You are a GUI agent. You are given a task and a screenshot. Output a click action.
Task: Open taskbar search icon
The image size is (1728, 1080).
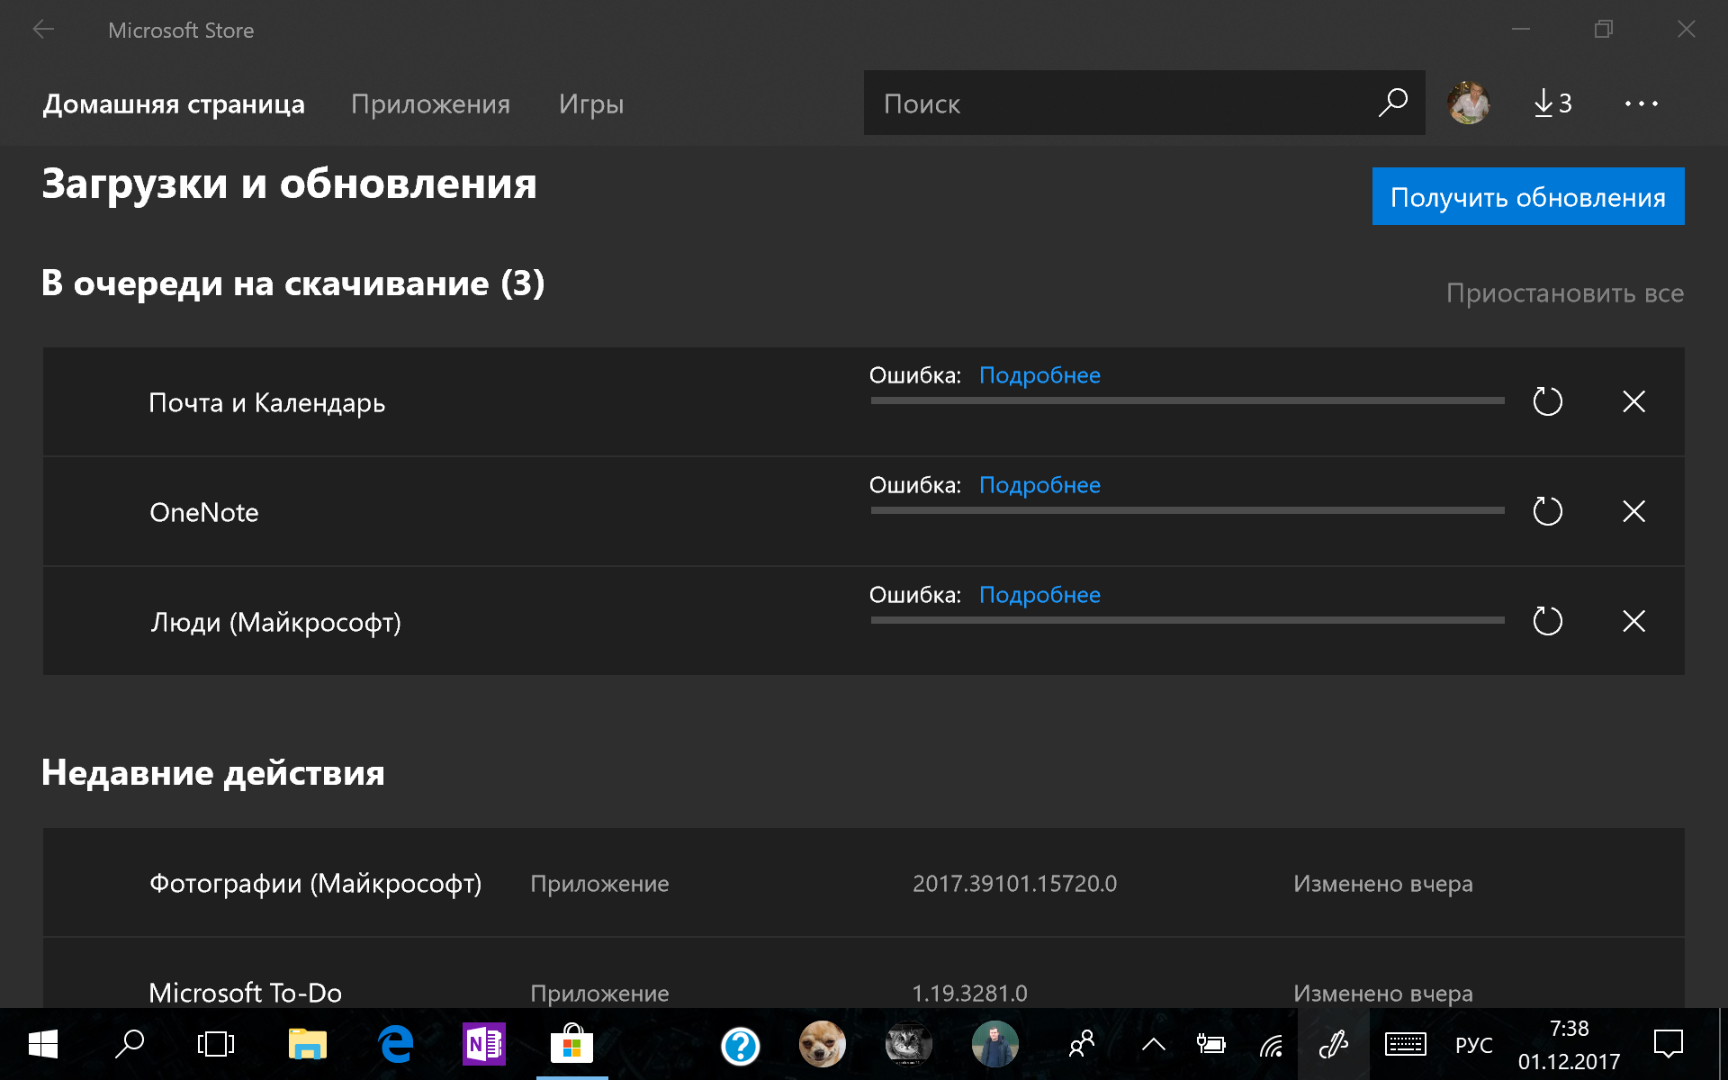coord(130,1045)
